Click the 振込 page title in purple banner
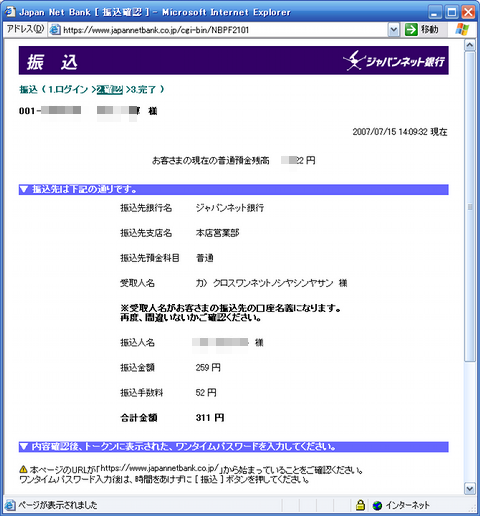This screenshot has height=517, width=481. point(52,62)
